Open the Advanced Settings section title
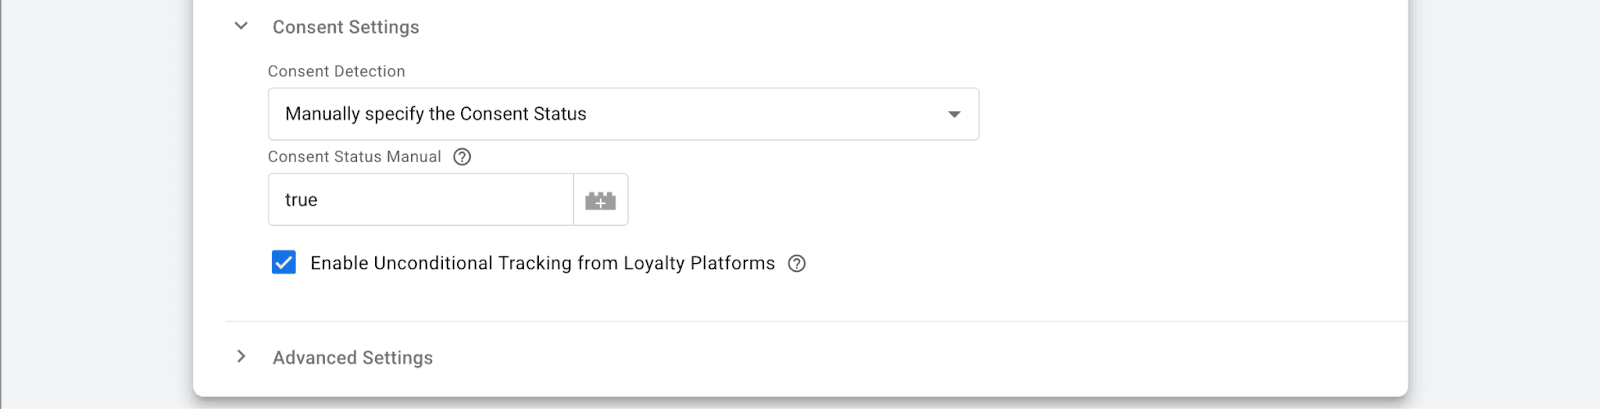This screenshot has width=1600, height=409. (x=352, y=358)
